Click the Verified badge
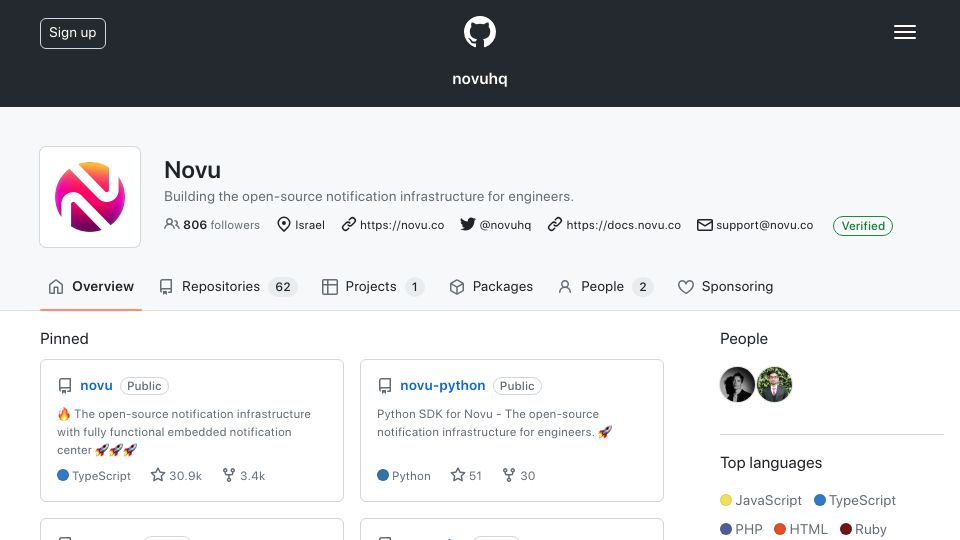960x540 pixels. [x=863, y=226]
